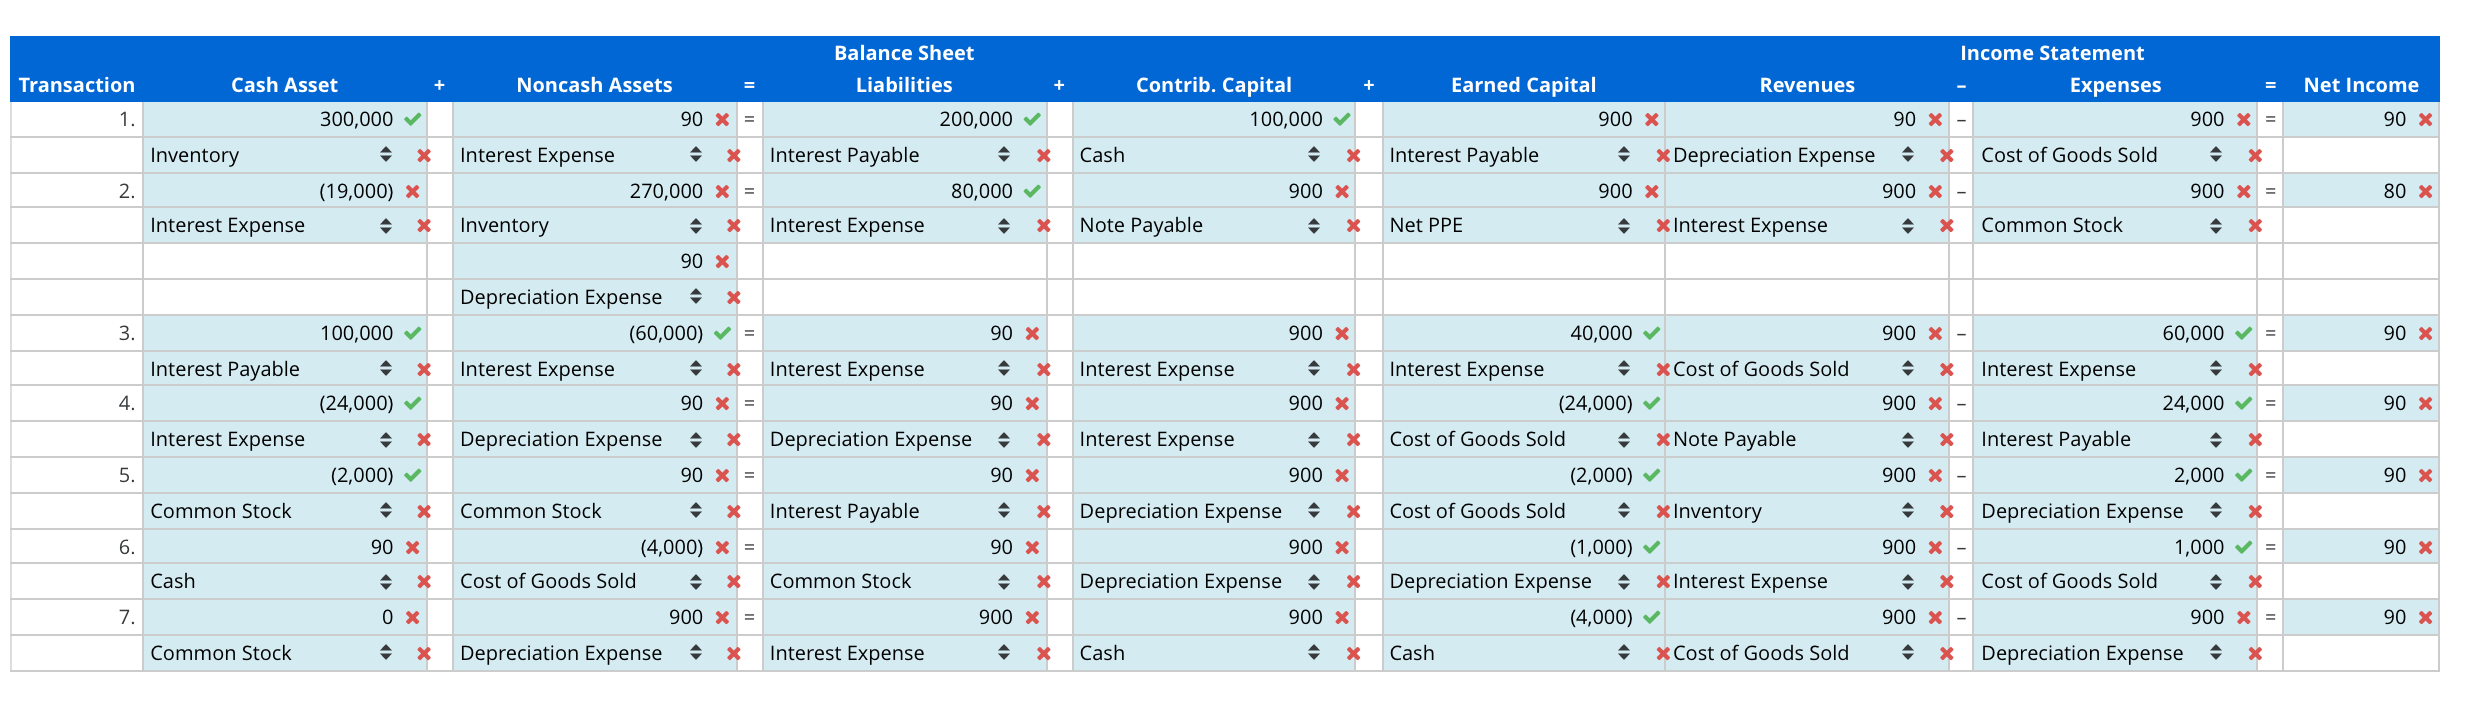Open transaction 5 Revenues dropdown showing Inventory
This screenshot has width=2470, height=718.
coord(1794,511)
